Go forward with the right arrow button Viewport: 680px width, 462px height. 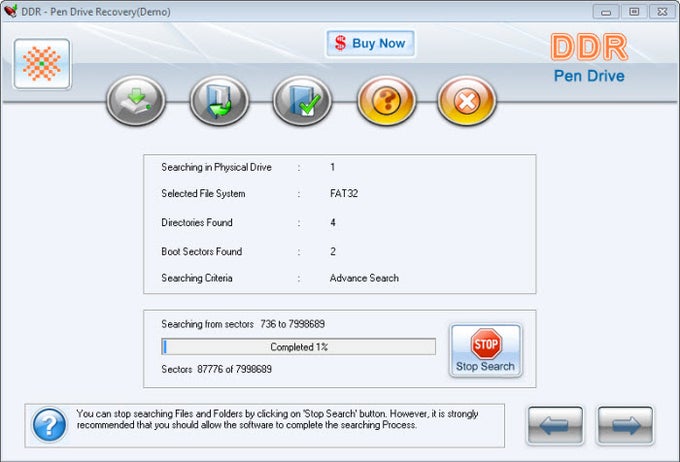625,426
